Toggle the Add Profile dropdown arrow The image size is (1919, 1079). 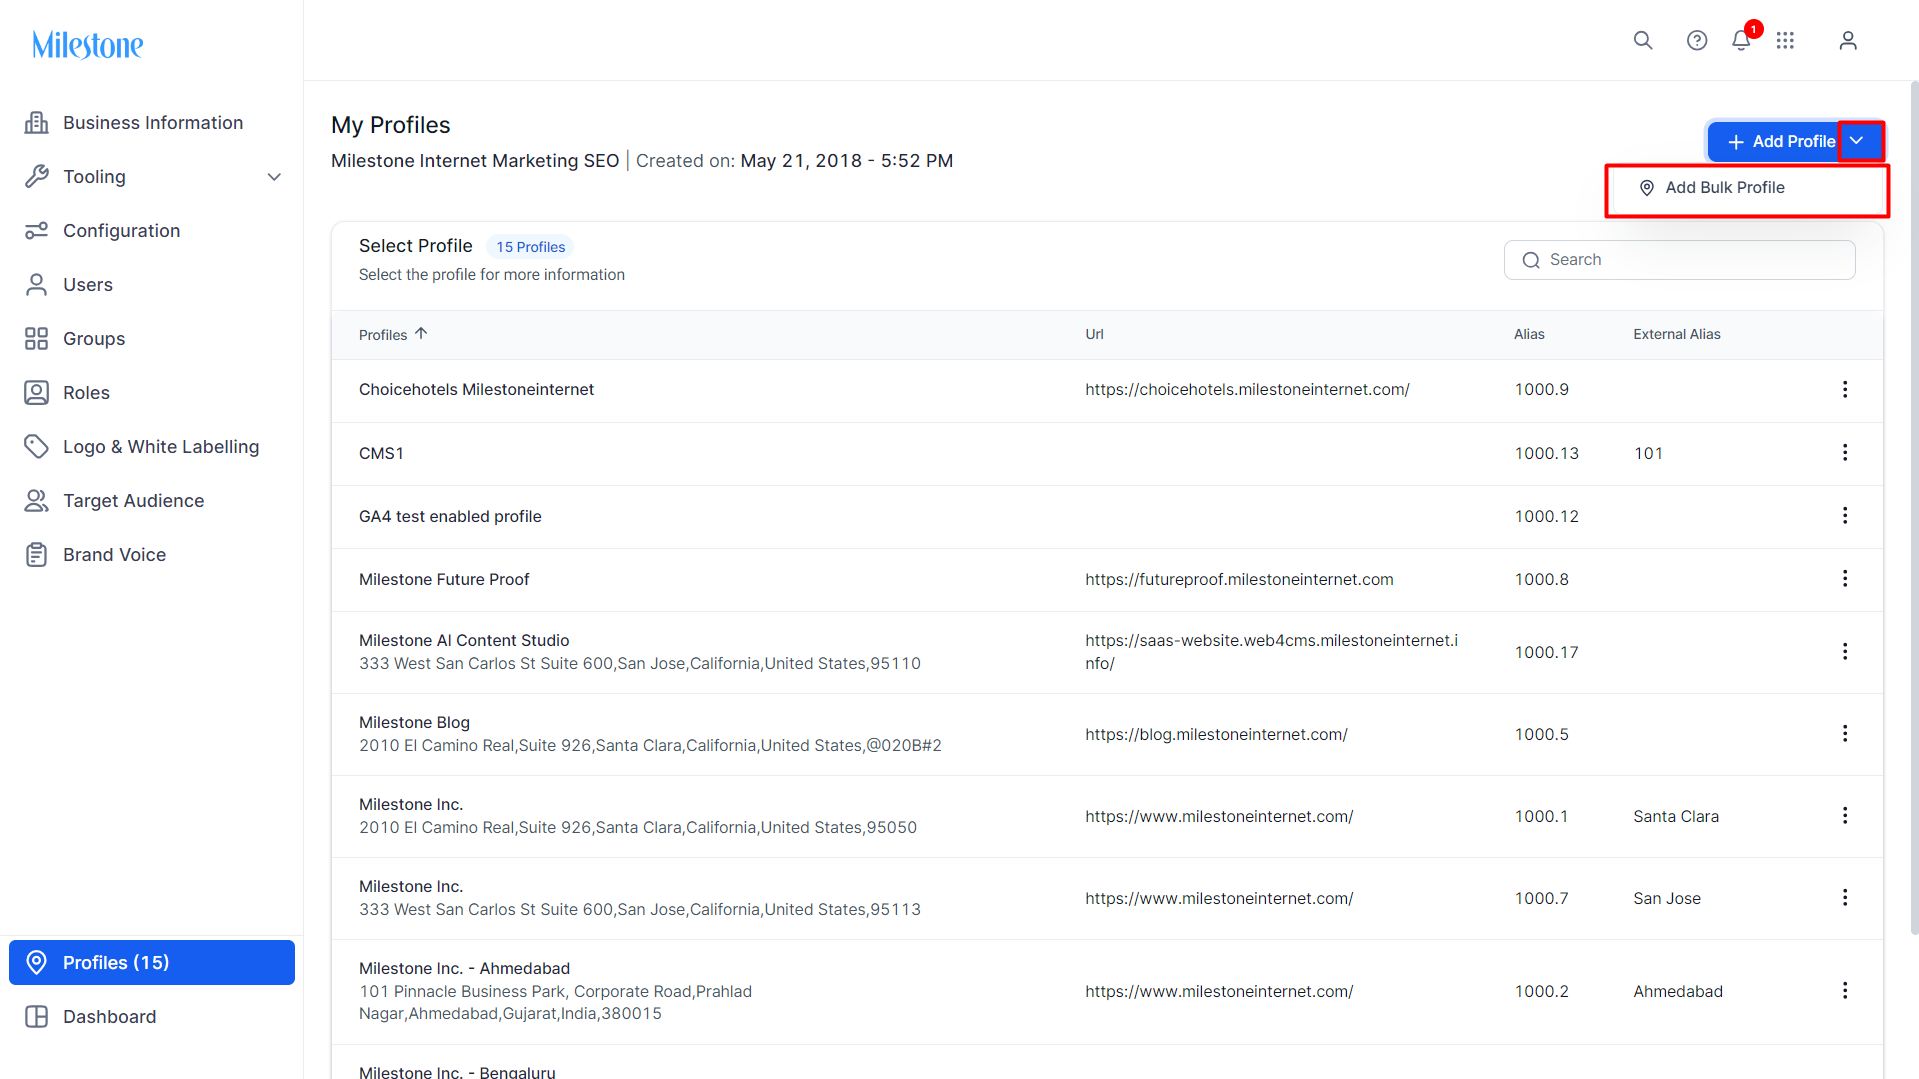1857,141
